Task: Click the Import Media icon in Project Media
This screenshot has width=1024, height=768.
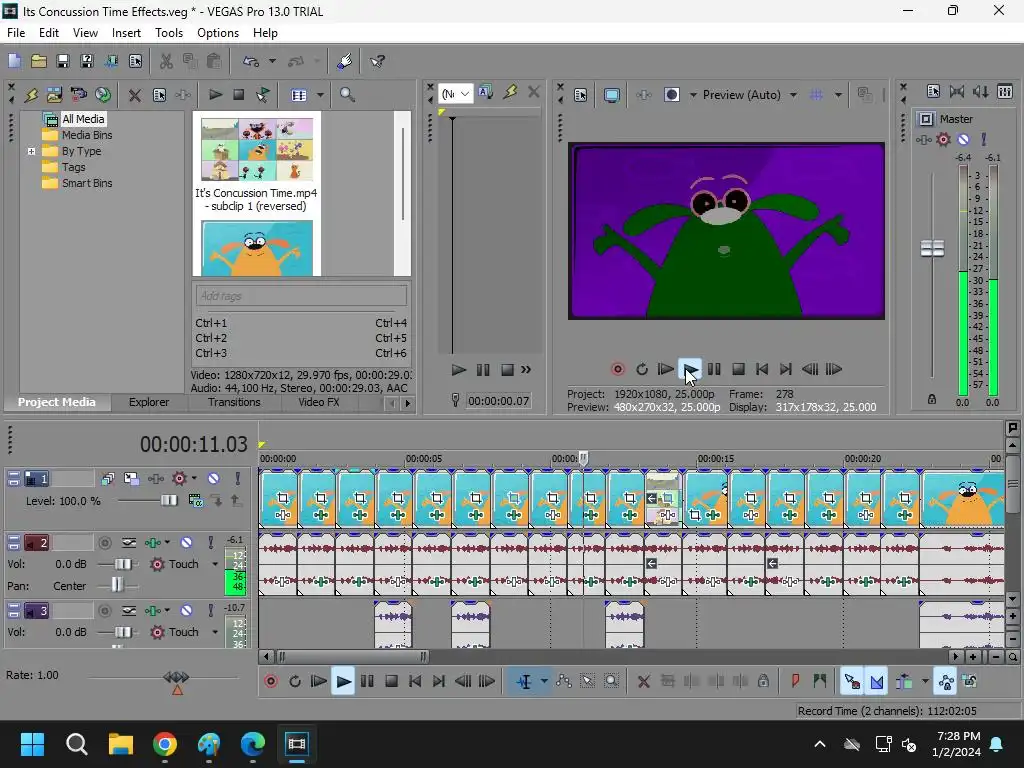Action: click(x=55, y=95)
